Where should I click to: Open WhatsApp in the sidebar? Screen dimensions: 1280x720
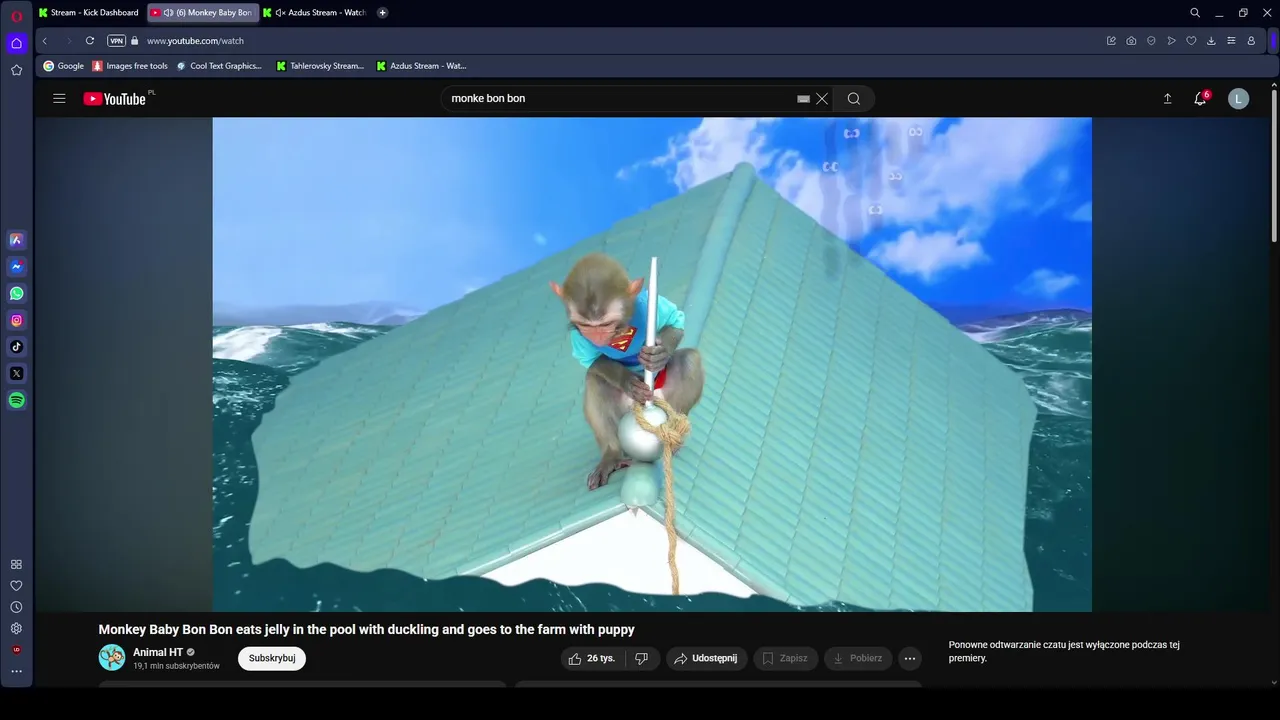coord(16,294)
